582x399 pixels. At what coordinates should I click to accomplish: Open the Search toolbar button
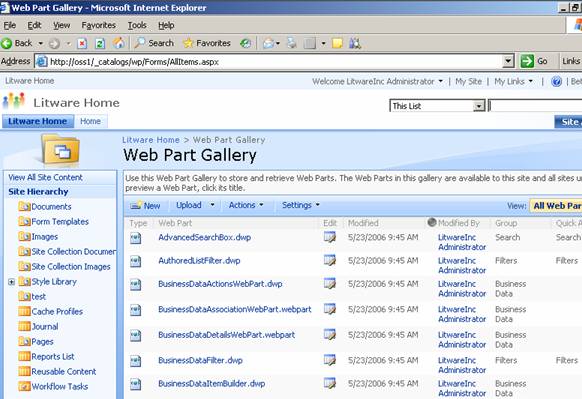point(154,43)
